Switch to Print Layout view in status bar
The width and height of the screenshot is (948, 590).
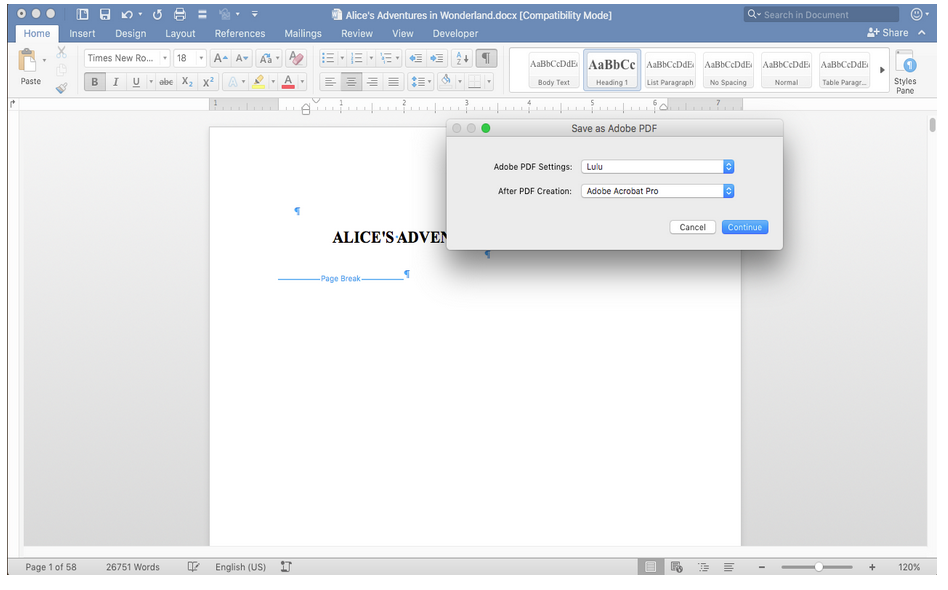pyautogui.click(x=651, y=567)
